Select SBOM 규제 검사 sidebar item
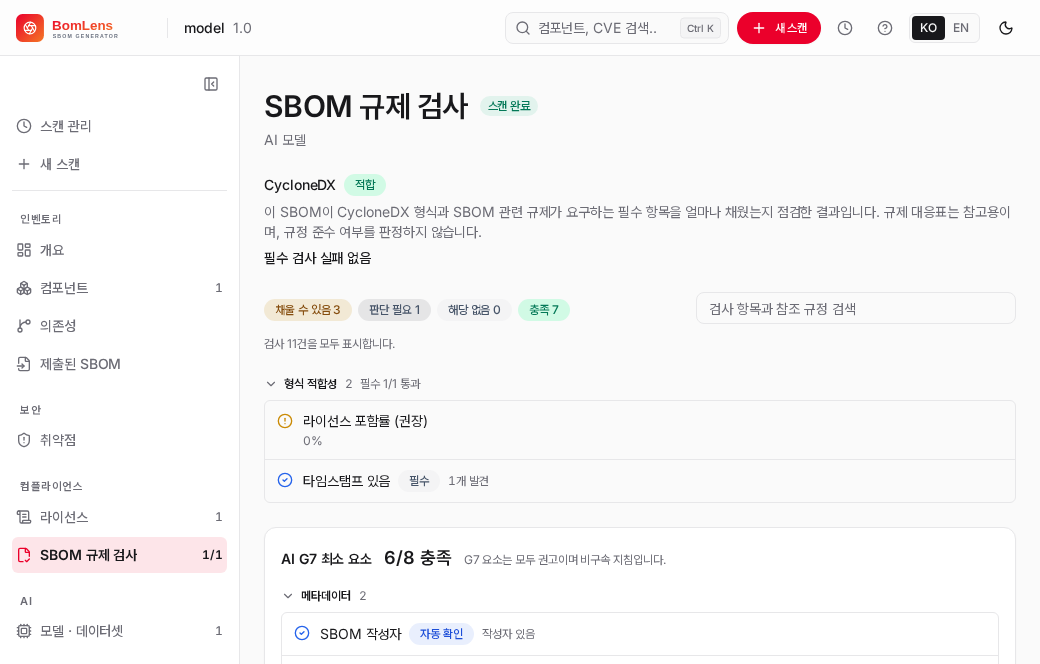 [119, 555]
